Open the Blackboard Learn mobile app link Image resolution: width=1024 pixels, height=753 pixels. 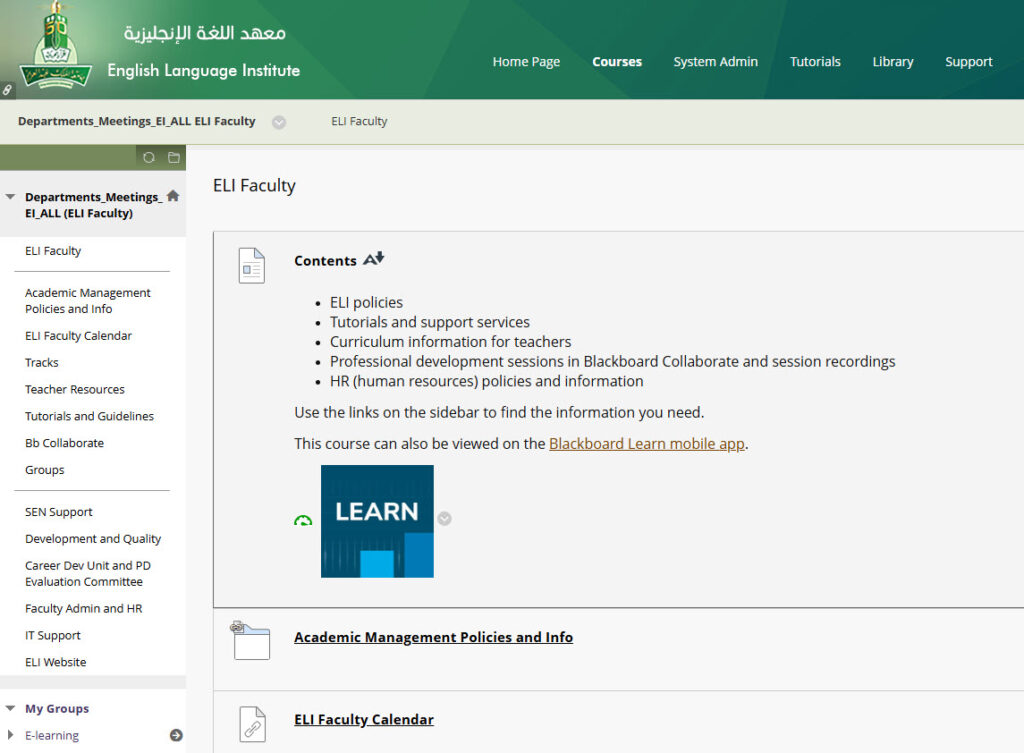click(646, 443)
